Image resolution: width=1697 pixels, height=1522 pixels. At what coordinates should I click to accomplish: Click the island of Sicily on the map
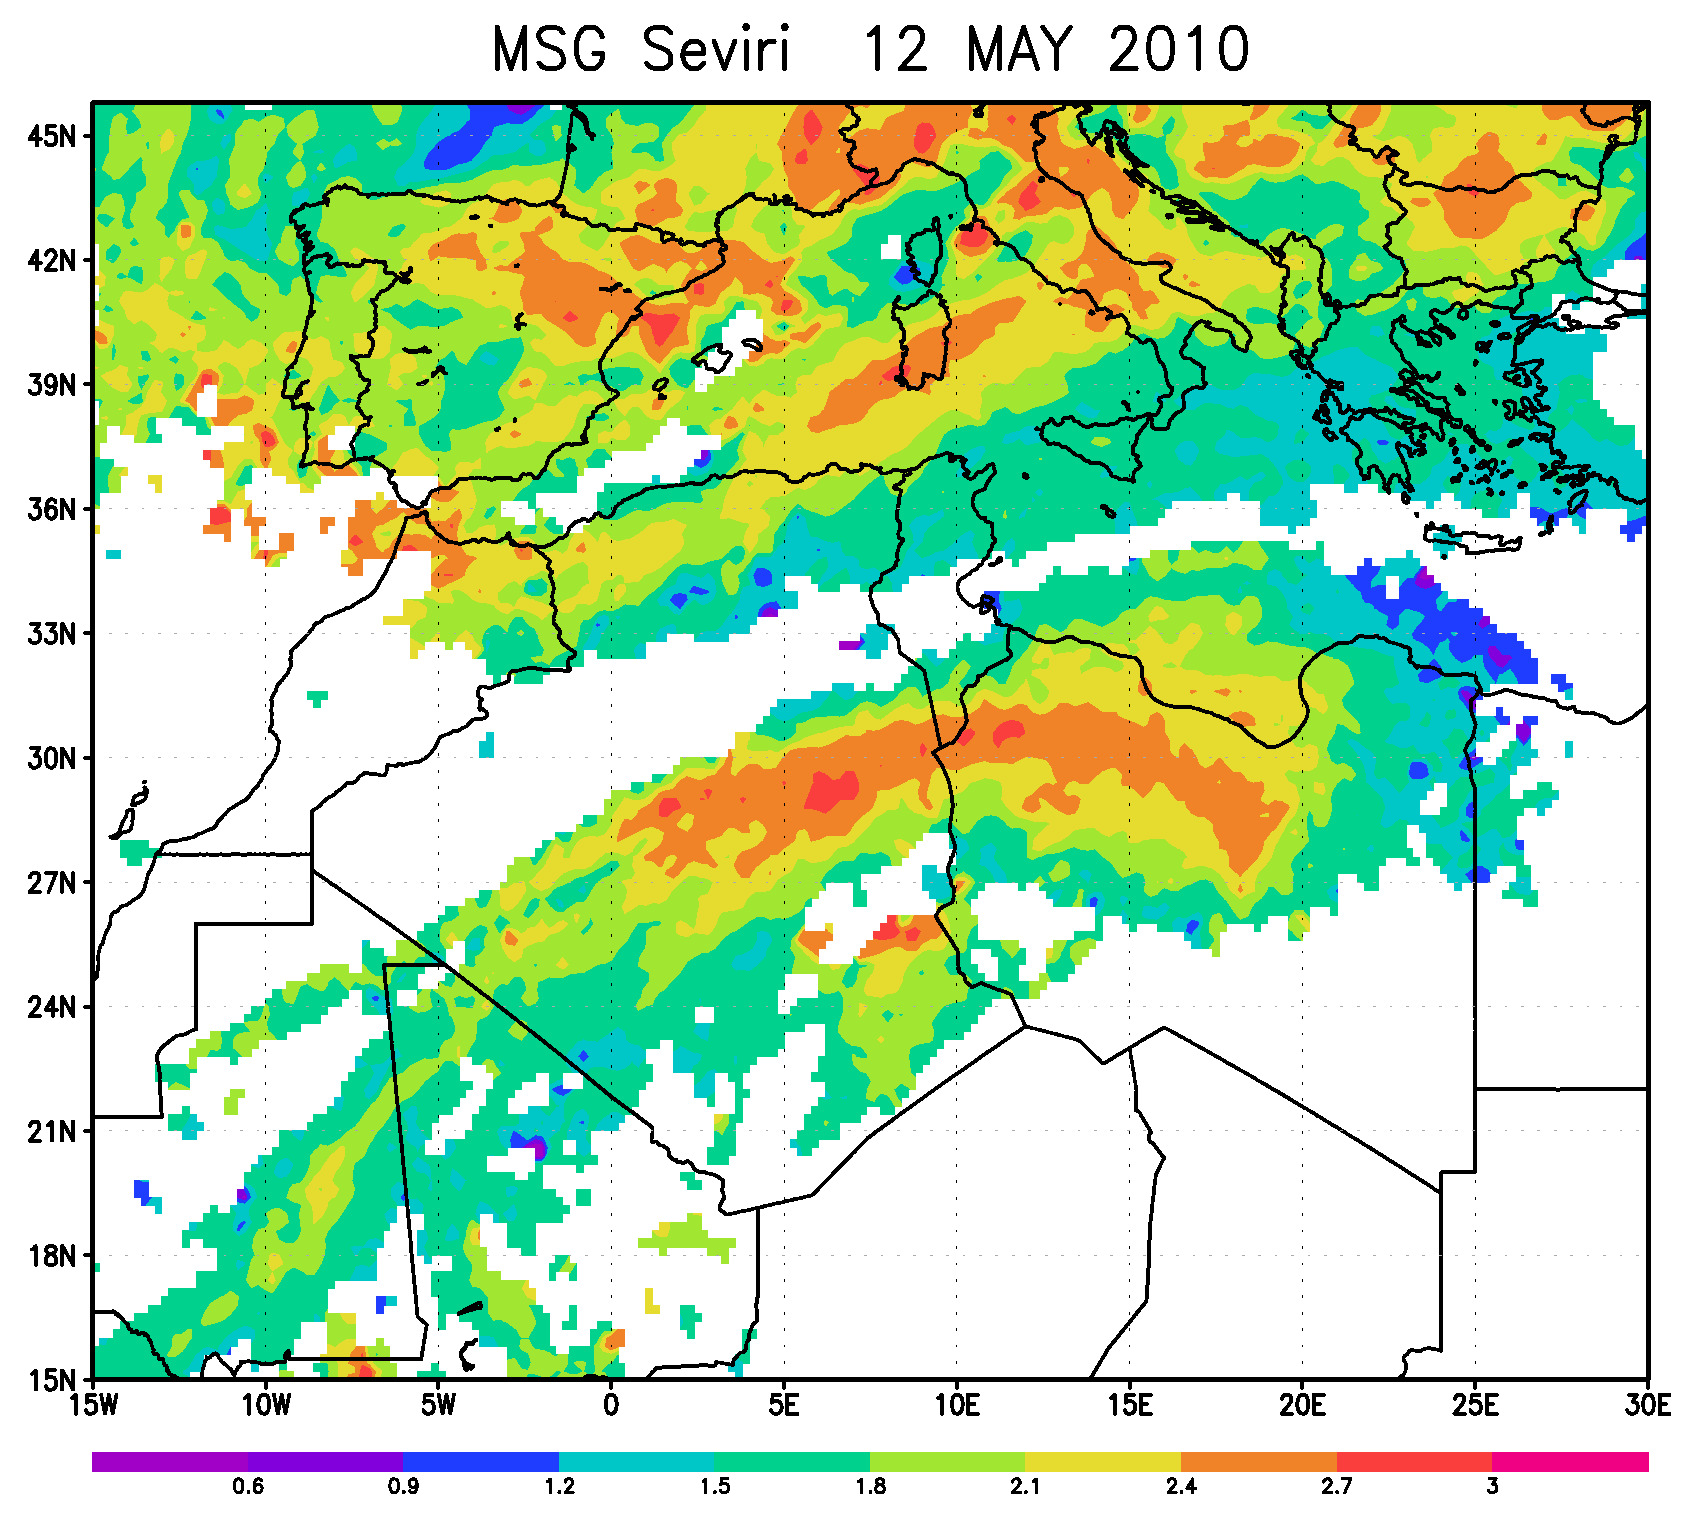(1095, 445)
